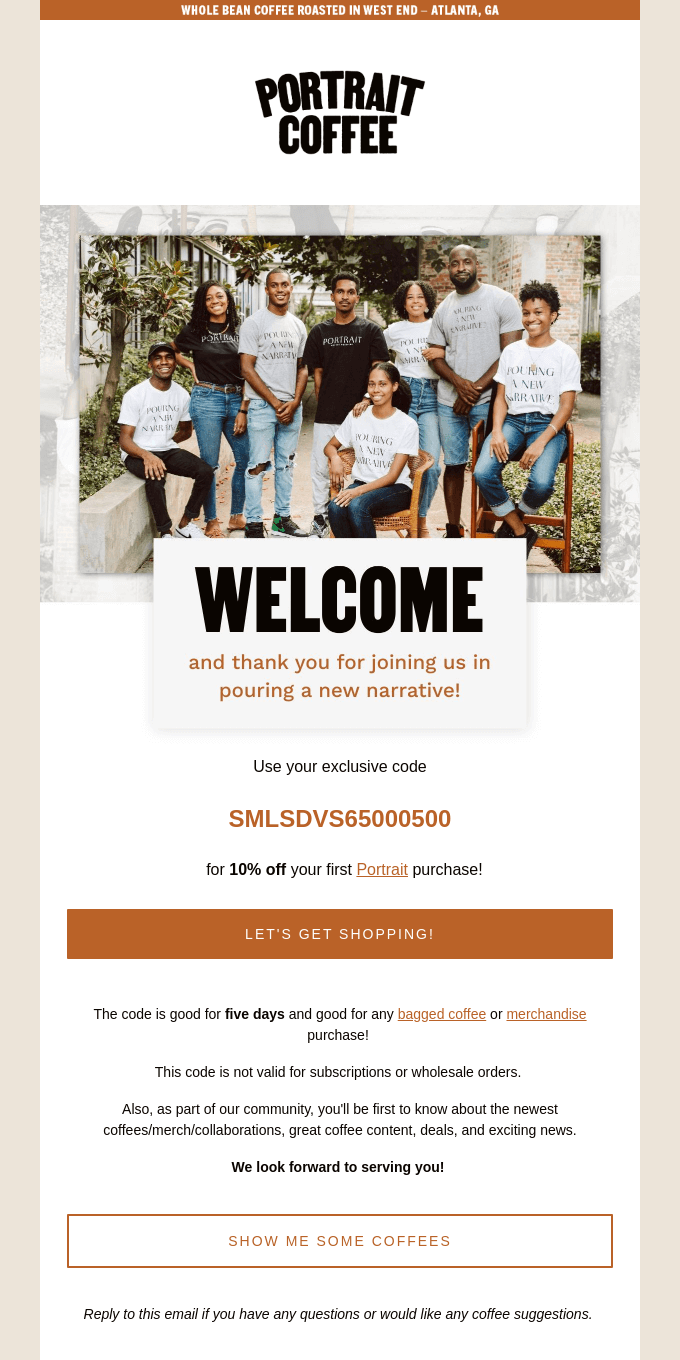Click the 10% off bold text
Image resolution: width=680 pixels, height=1360 pixels.
tap(257, 869)
